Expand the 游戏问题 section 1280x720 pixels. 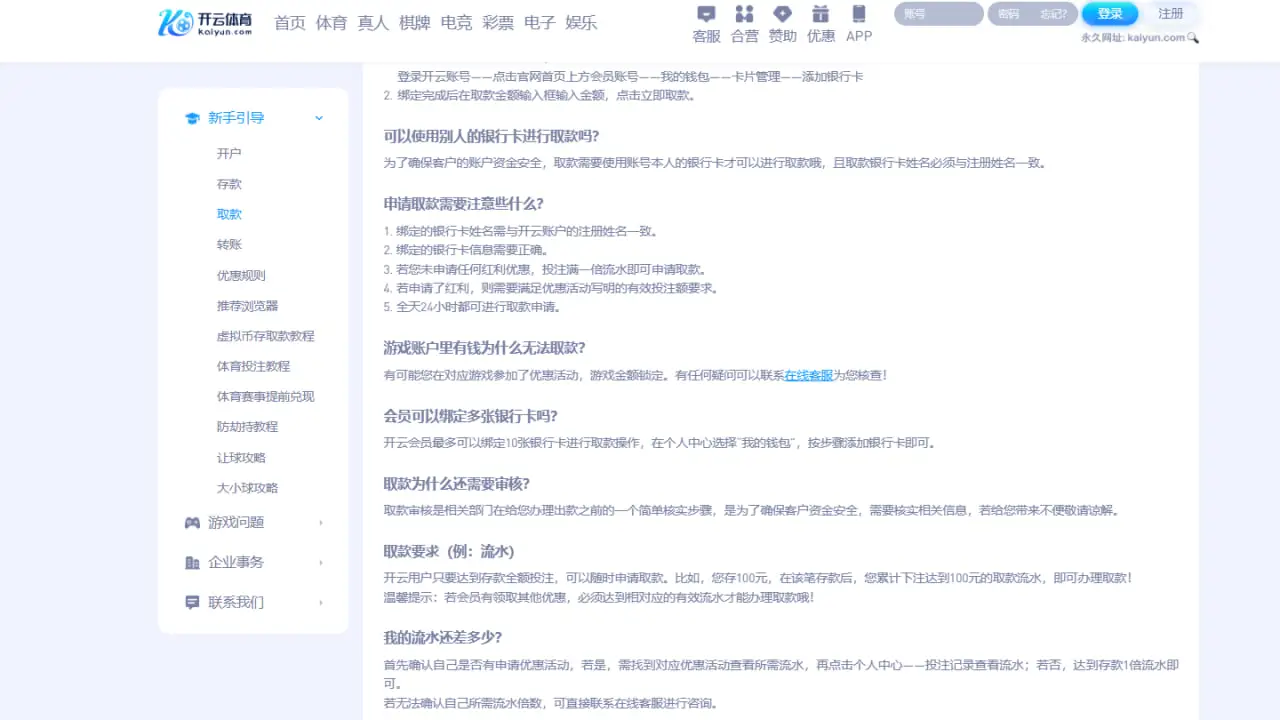coord(320,522)
